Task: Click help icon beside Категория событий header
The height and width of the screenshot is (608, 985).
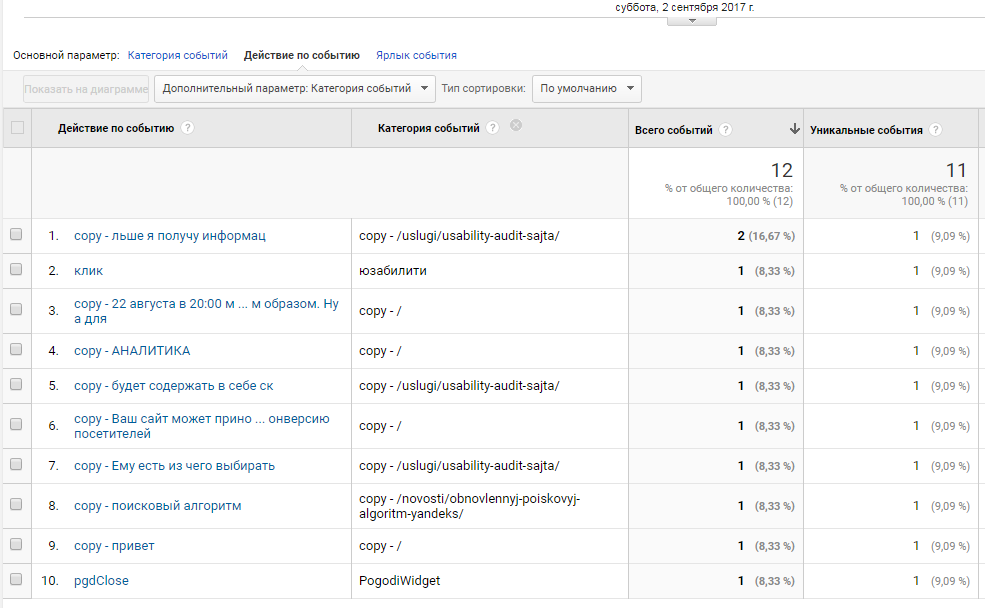Action: pyautogui.click(x=492, y=128)
